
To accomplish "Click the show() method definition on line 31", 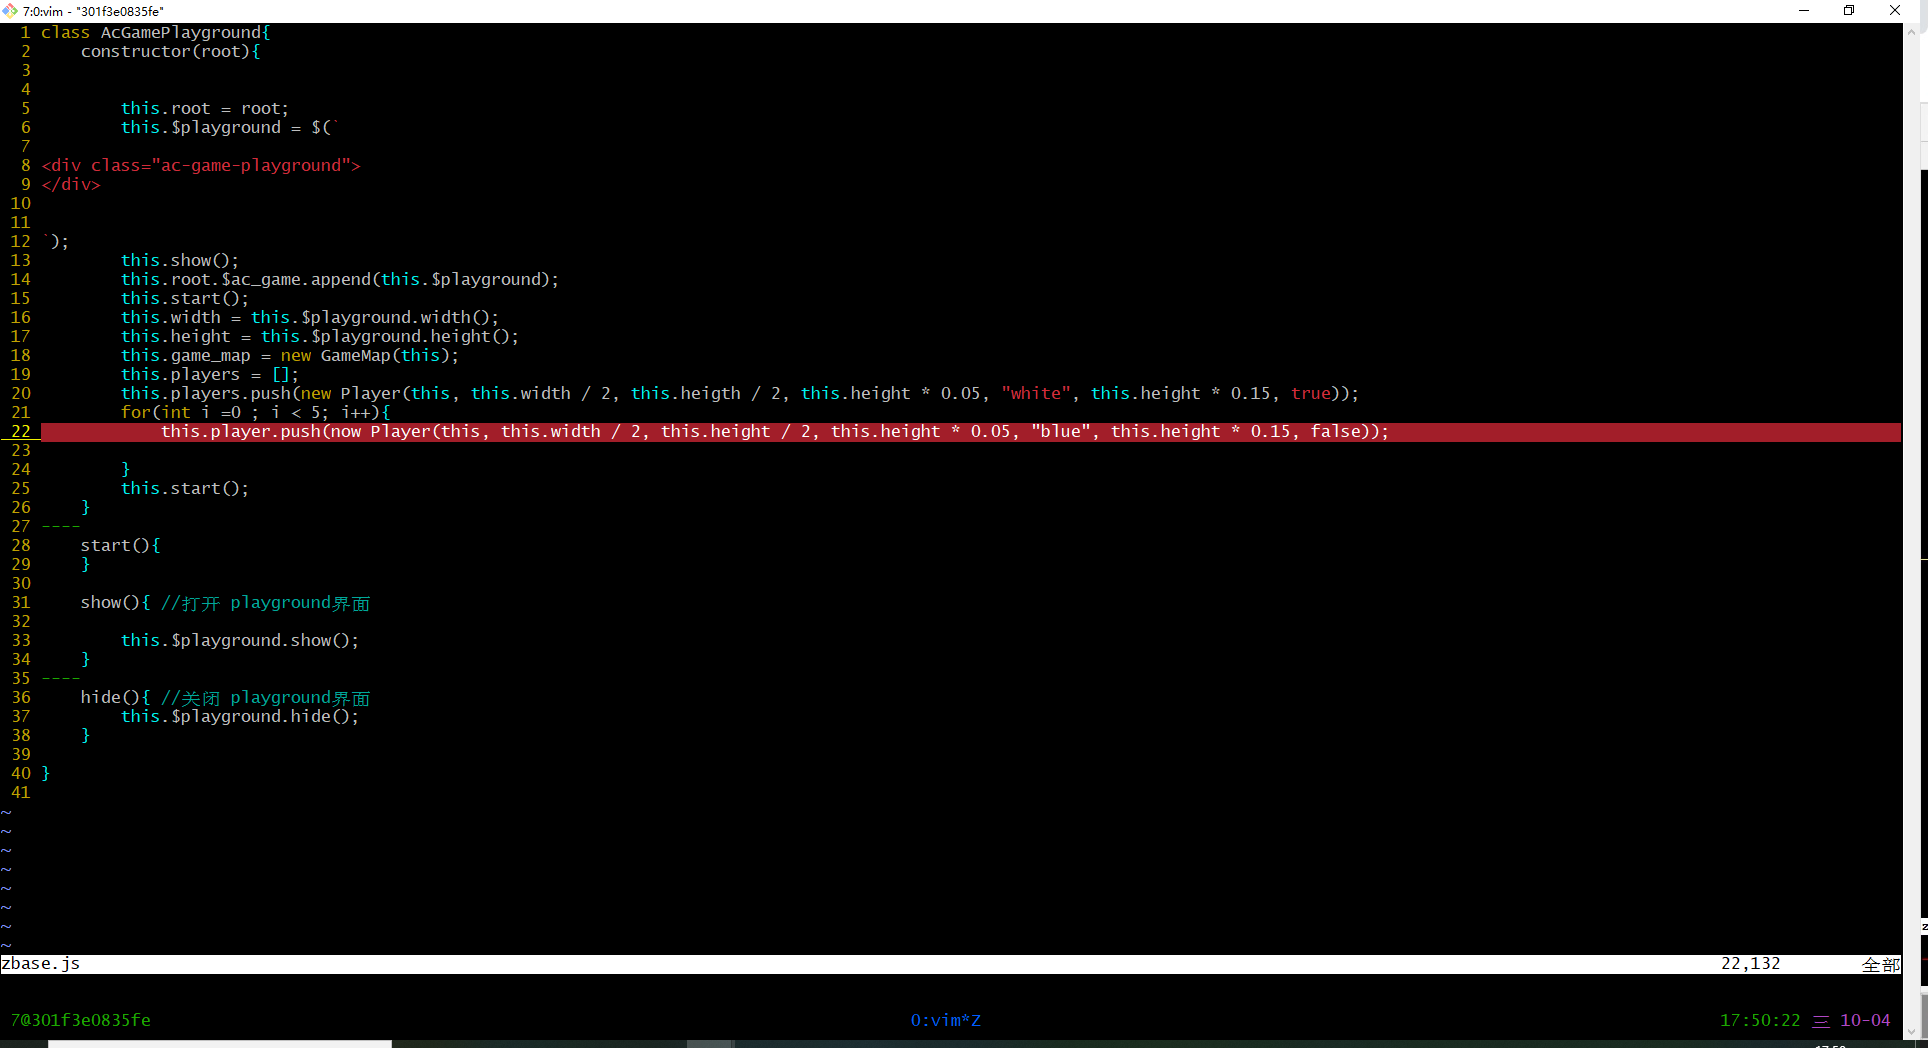I will click(110, 603).
